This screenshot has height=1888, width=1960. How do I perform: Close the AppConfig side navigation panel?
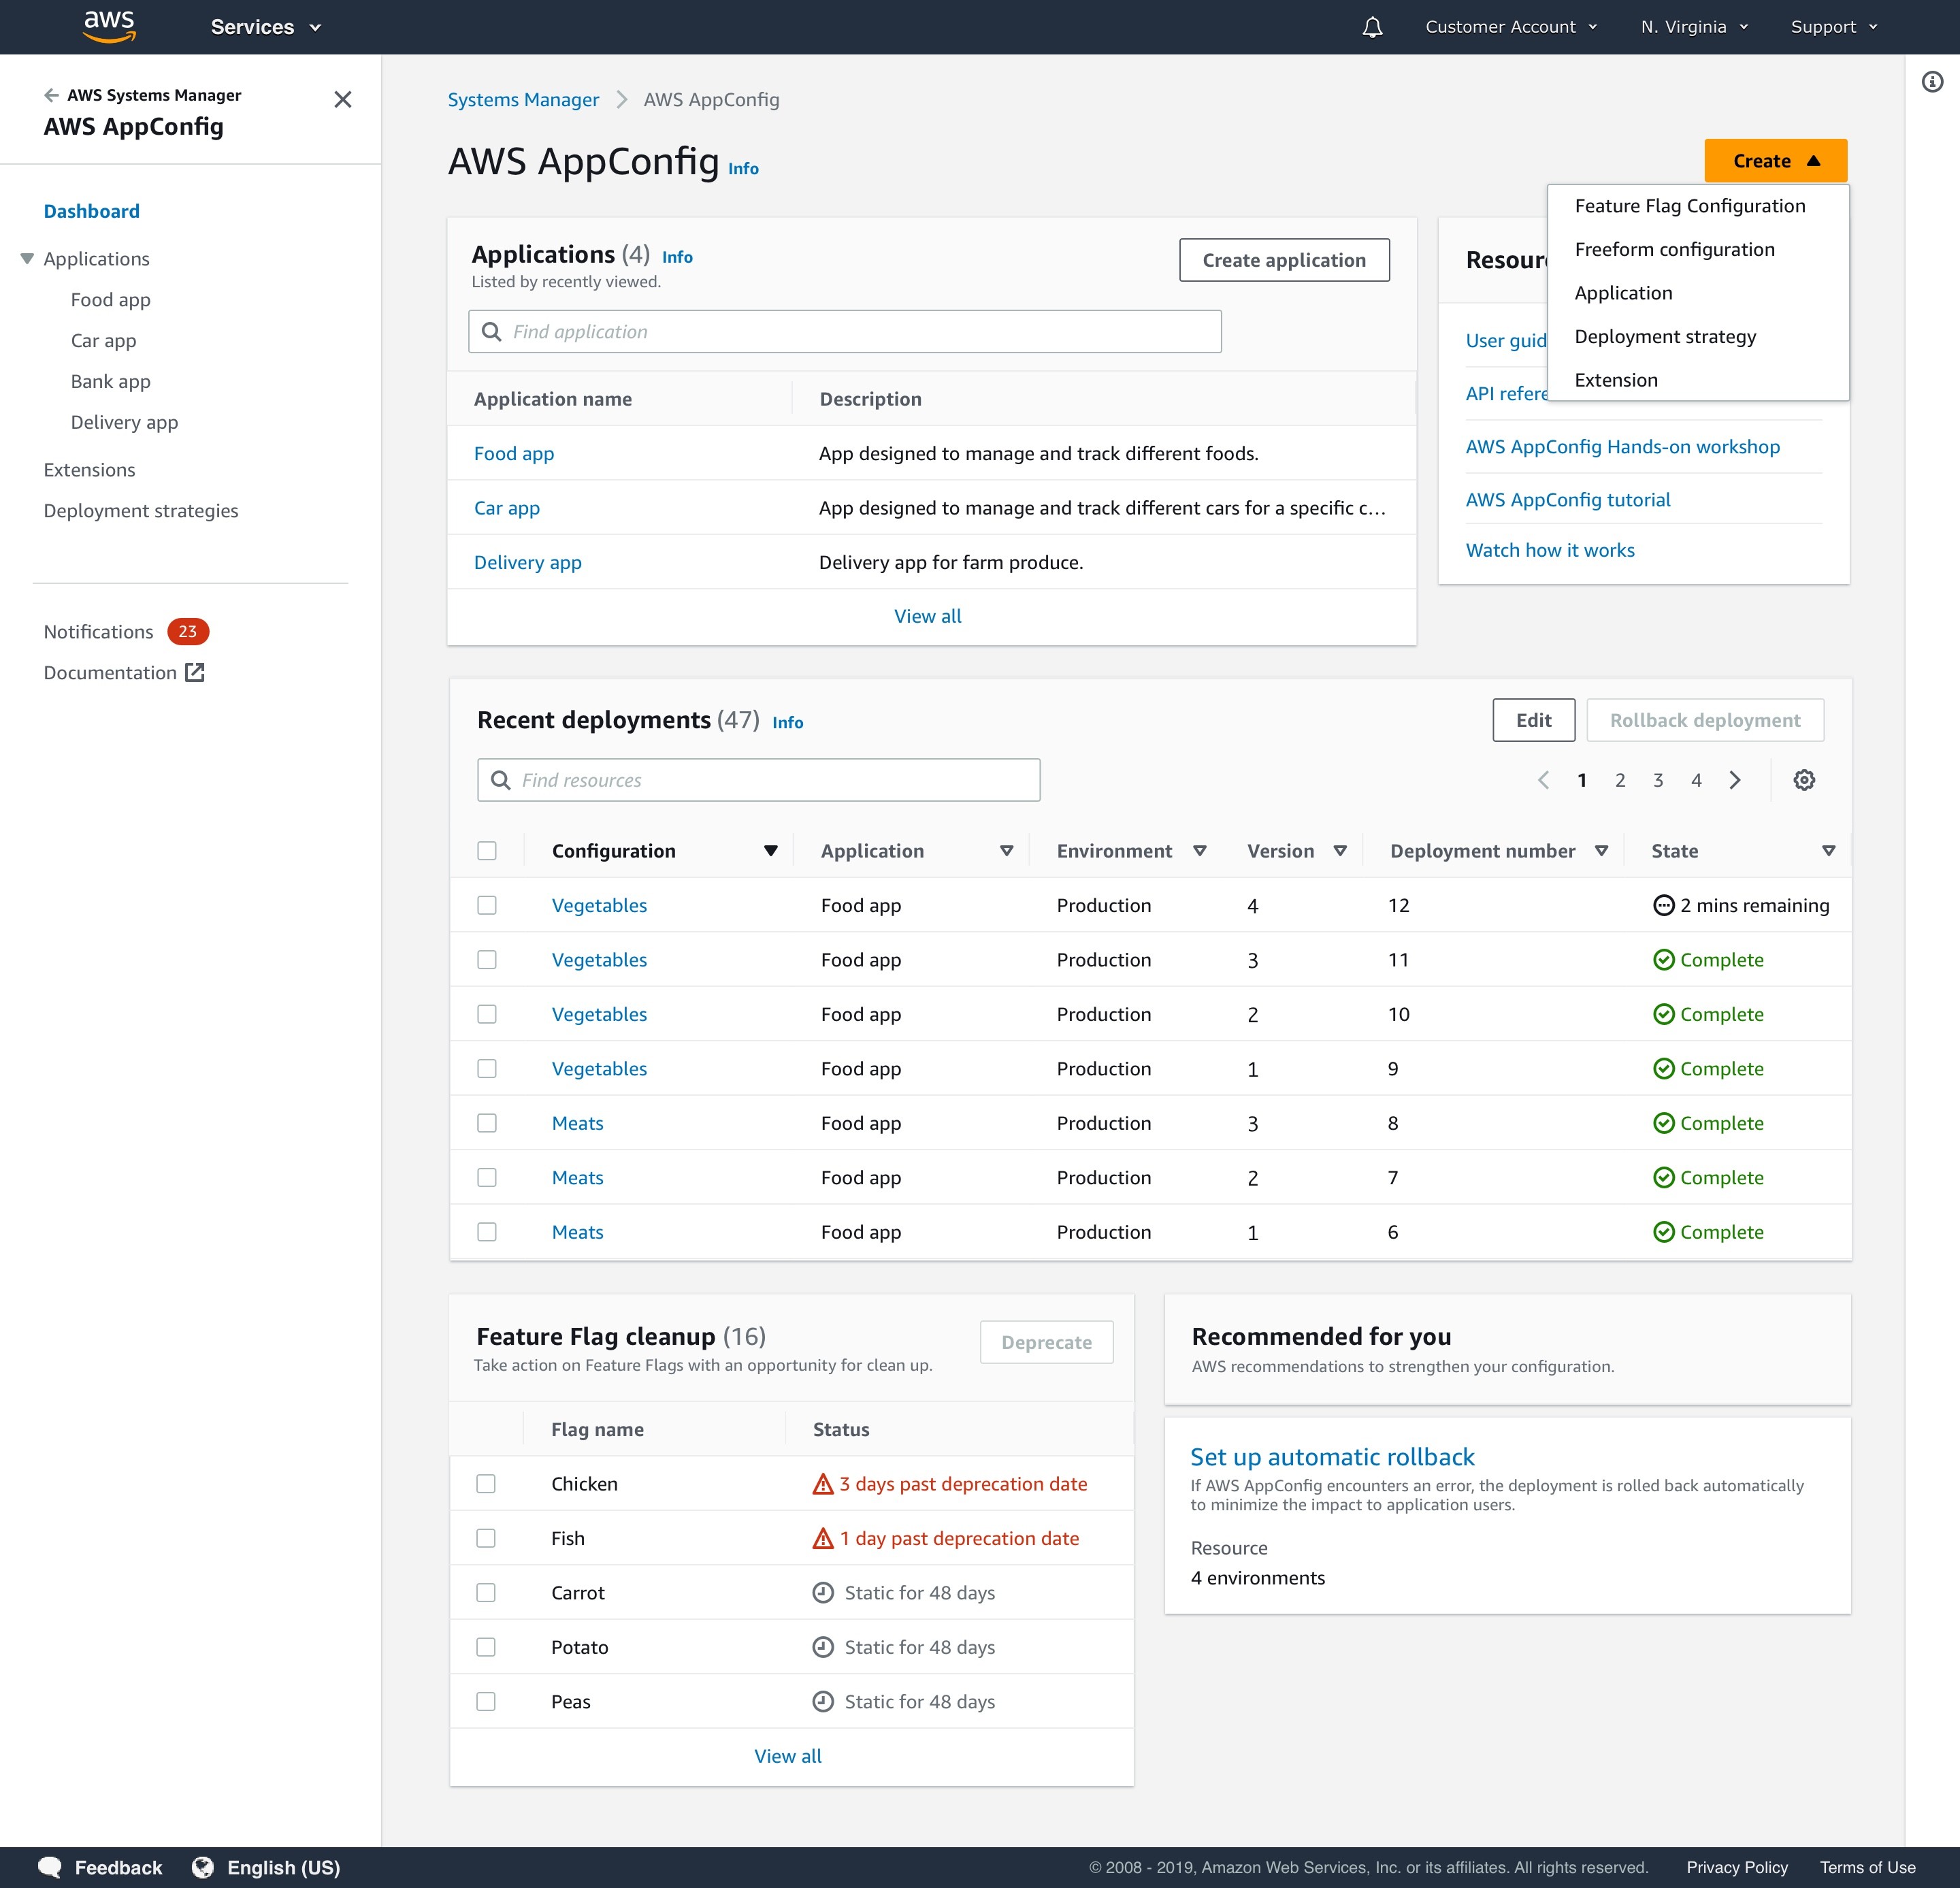(343, 99)
